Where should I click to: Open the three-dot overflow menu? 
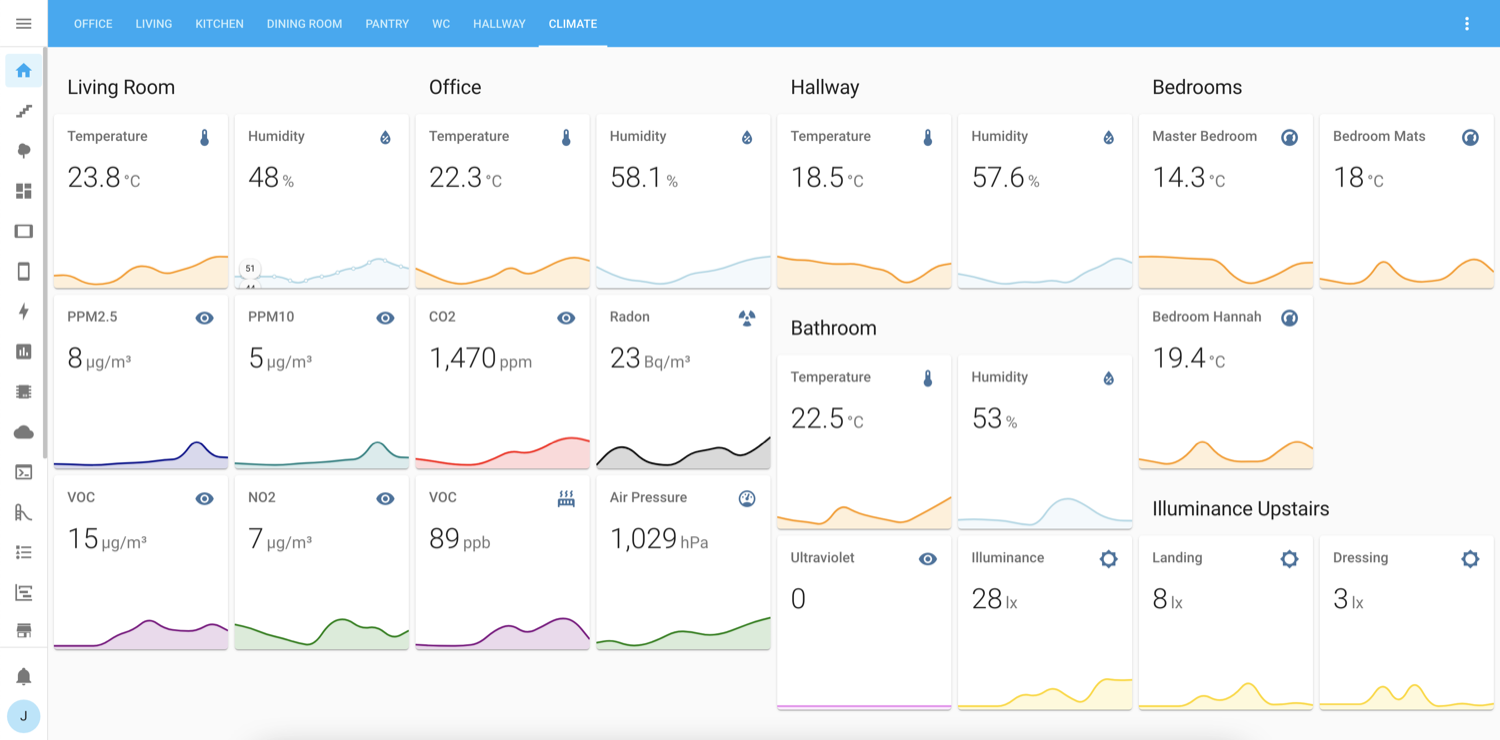coord(1467,24)
